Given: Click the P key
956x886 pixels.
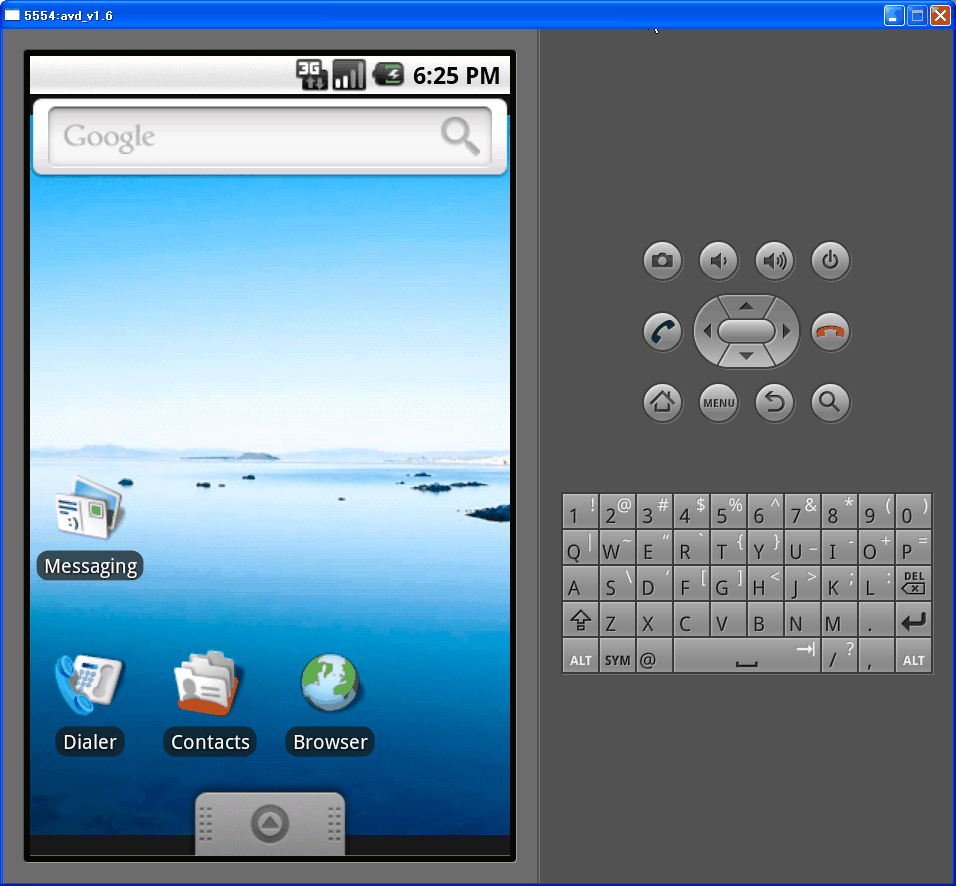Looking at the screenshot, I should (913, 547).
